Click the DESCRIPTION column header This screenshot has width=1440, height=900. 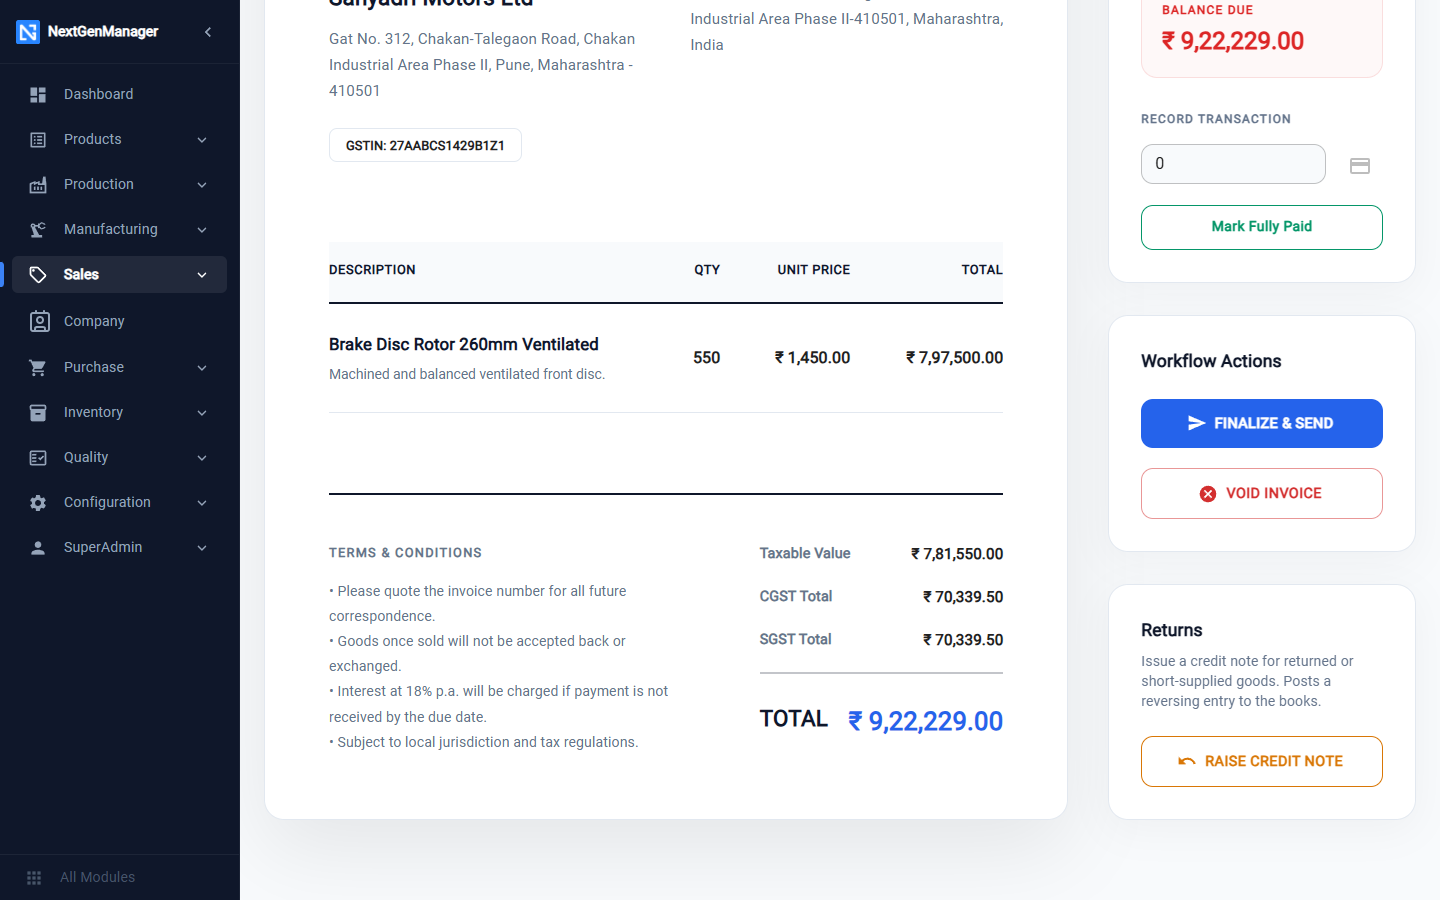(x=372, y=270)
